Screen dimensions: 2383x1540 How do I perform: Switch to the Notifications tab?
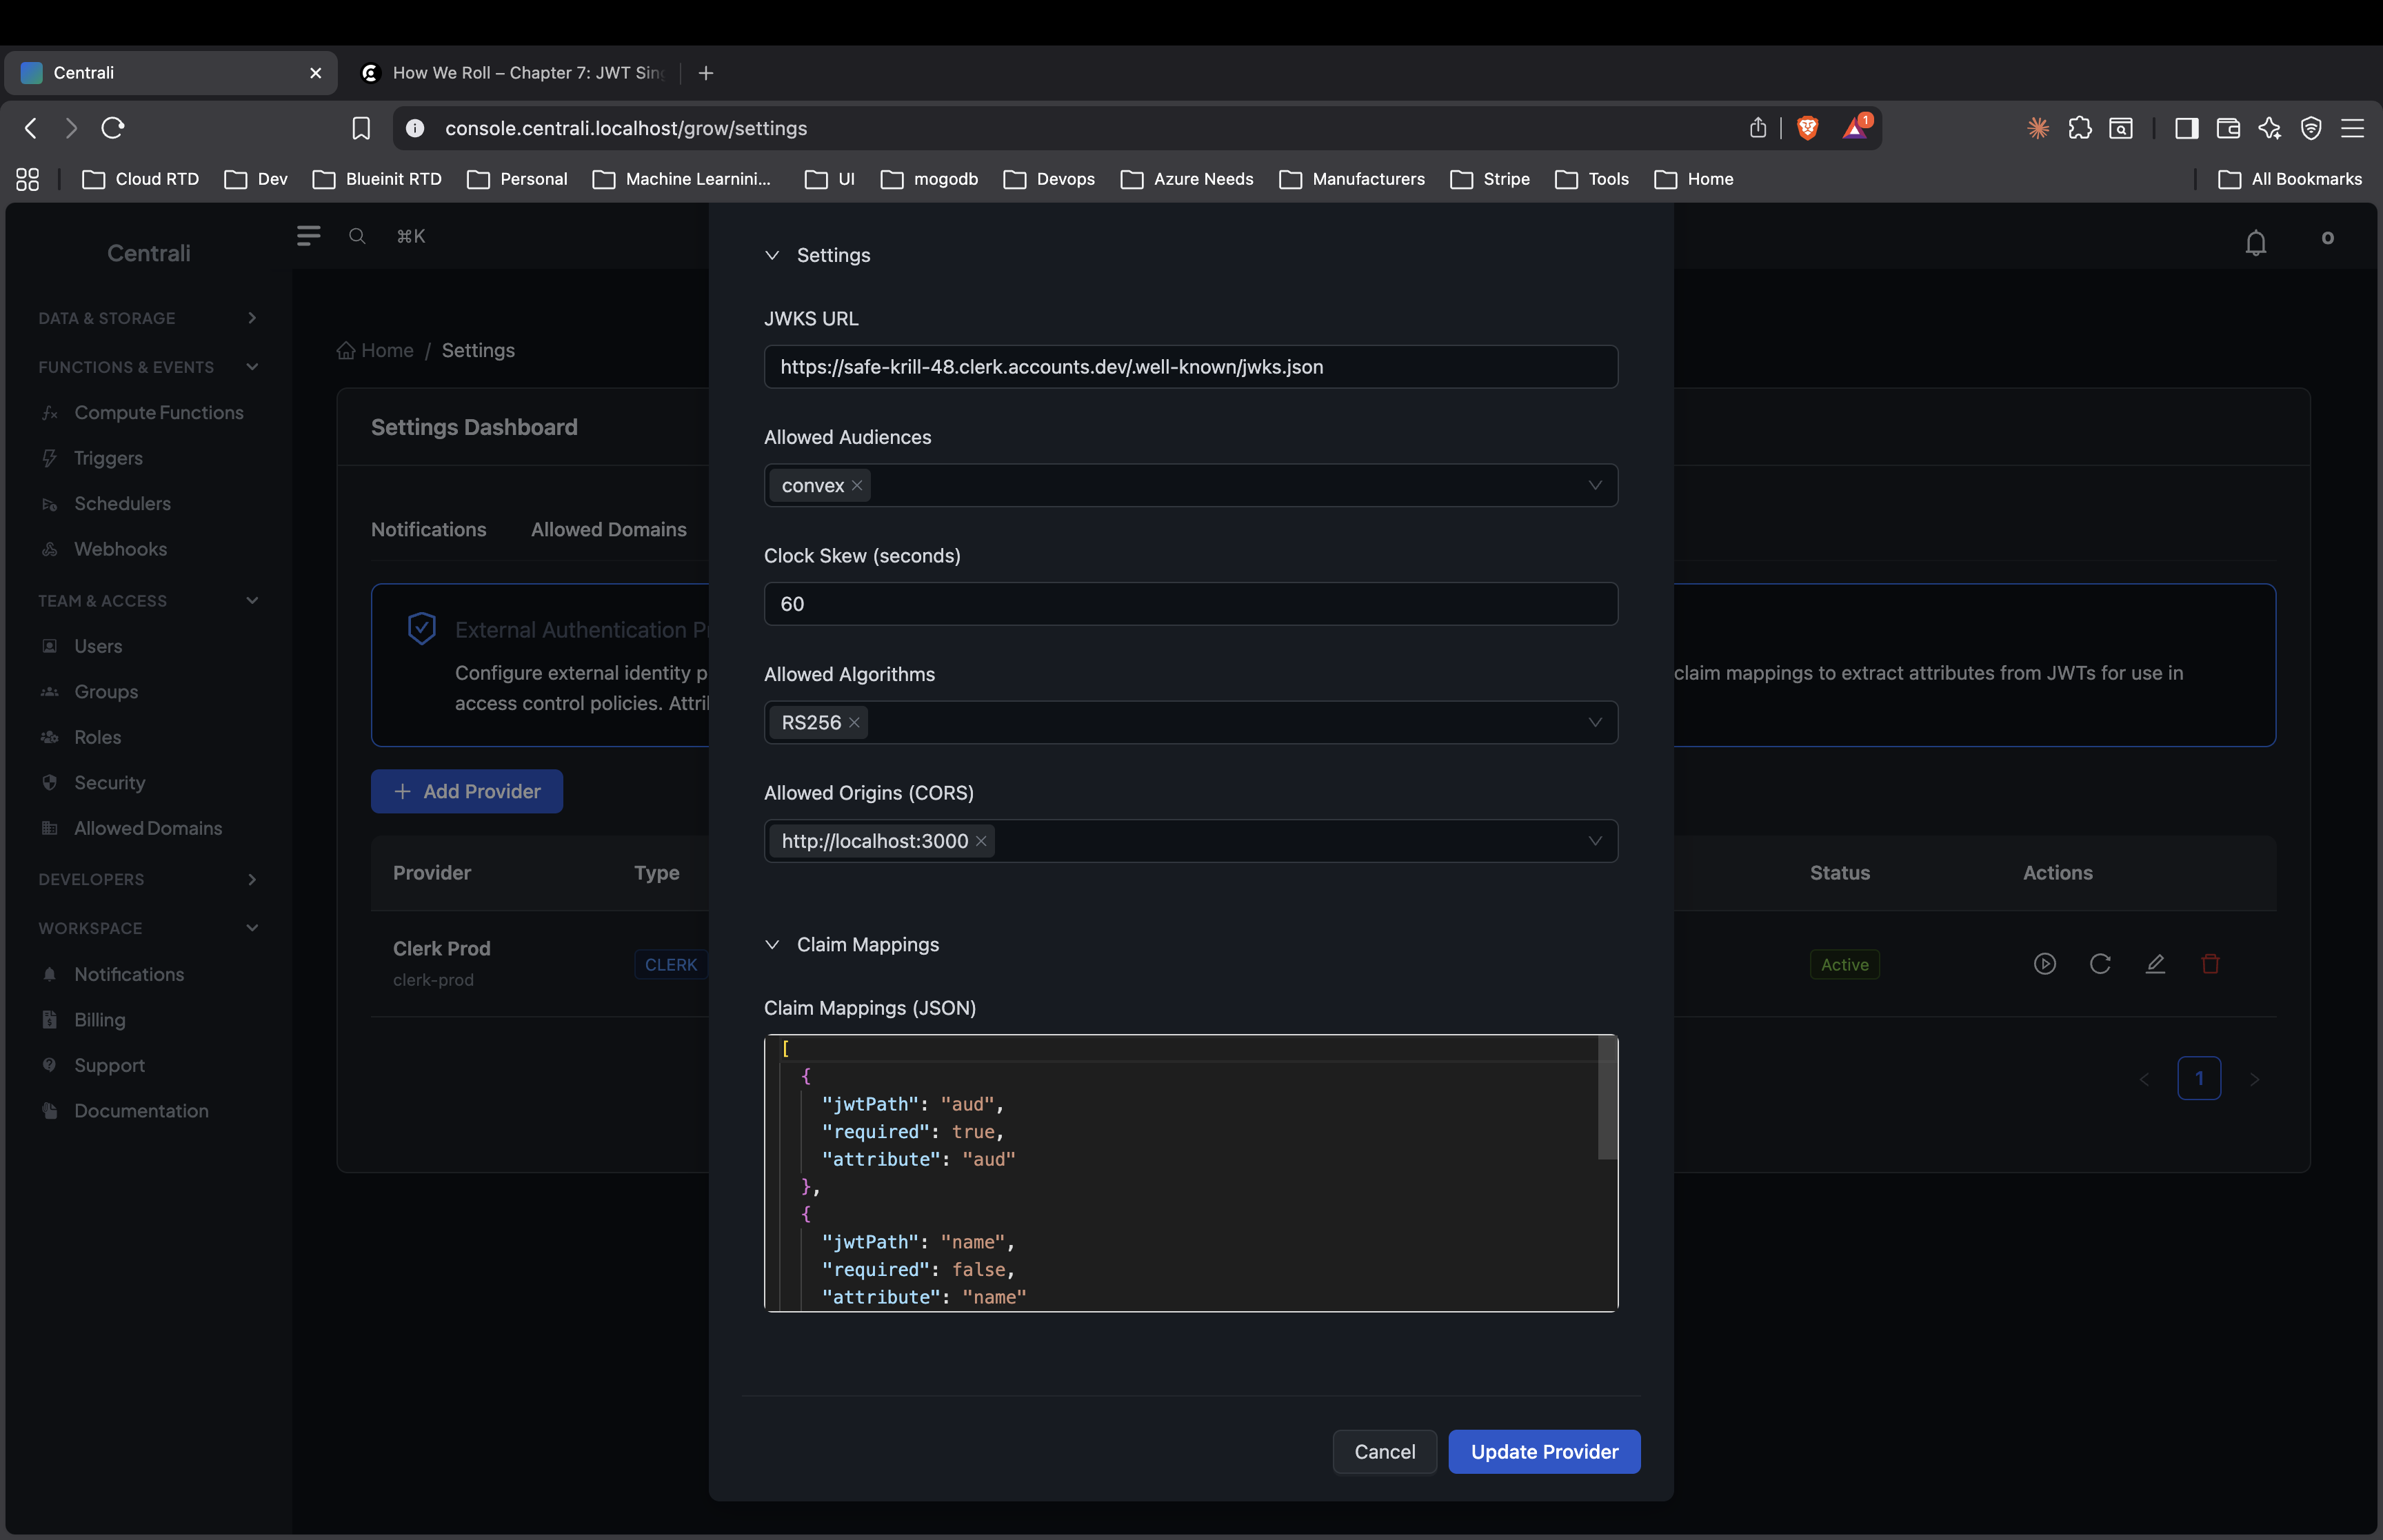point(428,529)
